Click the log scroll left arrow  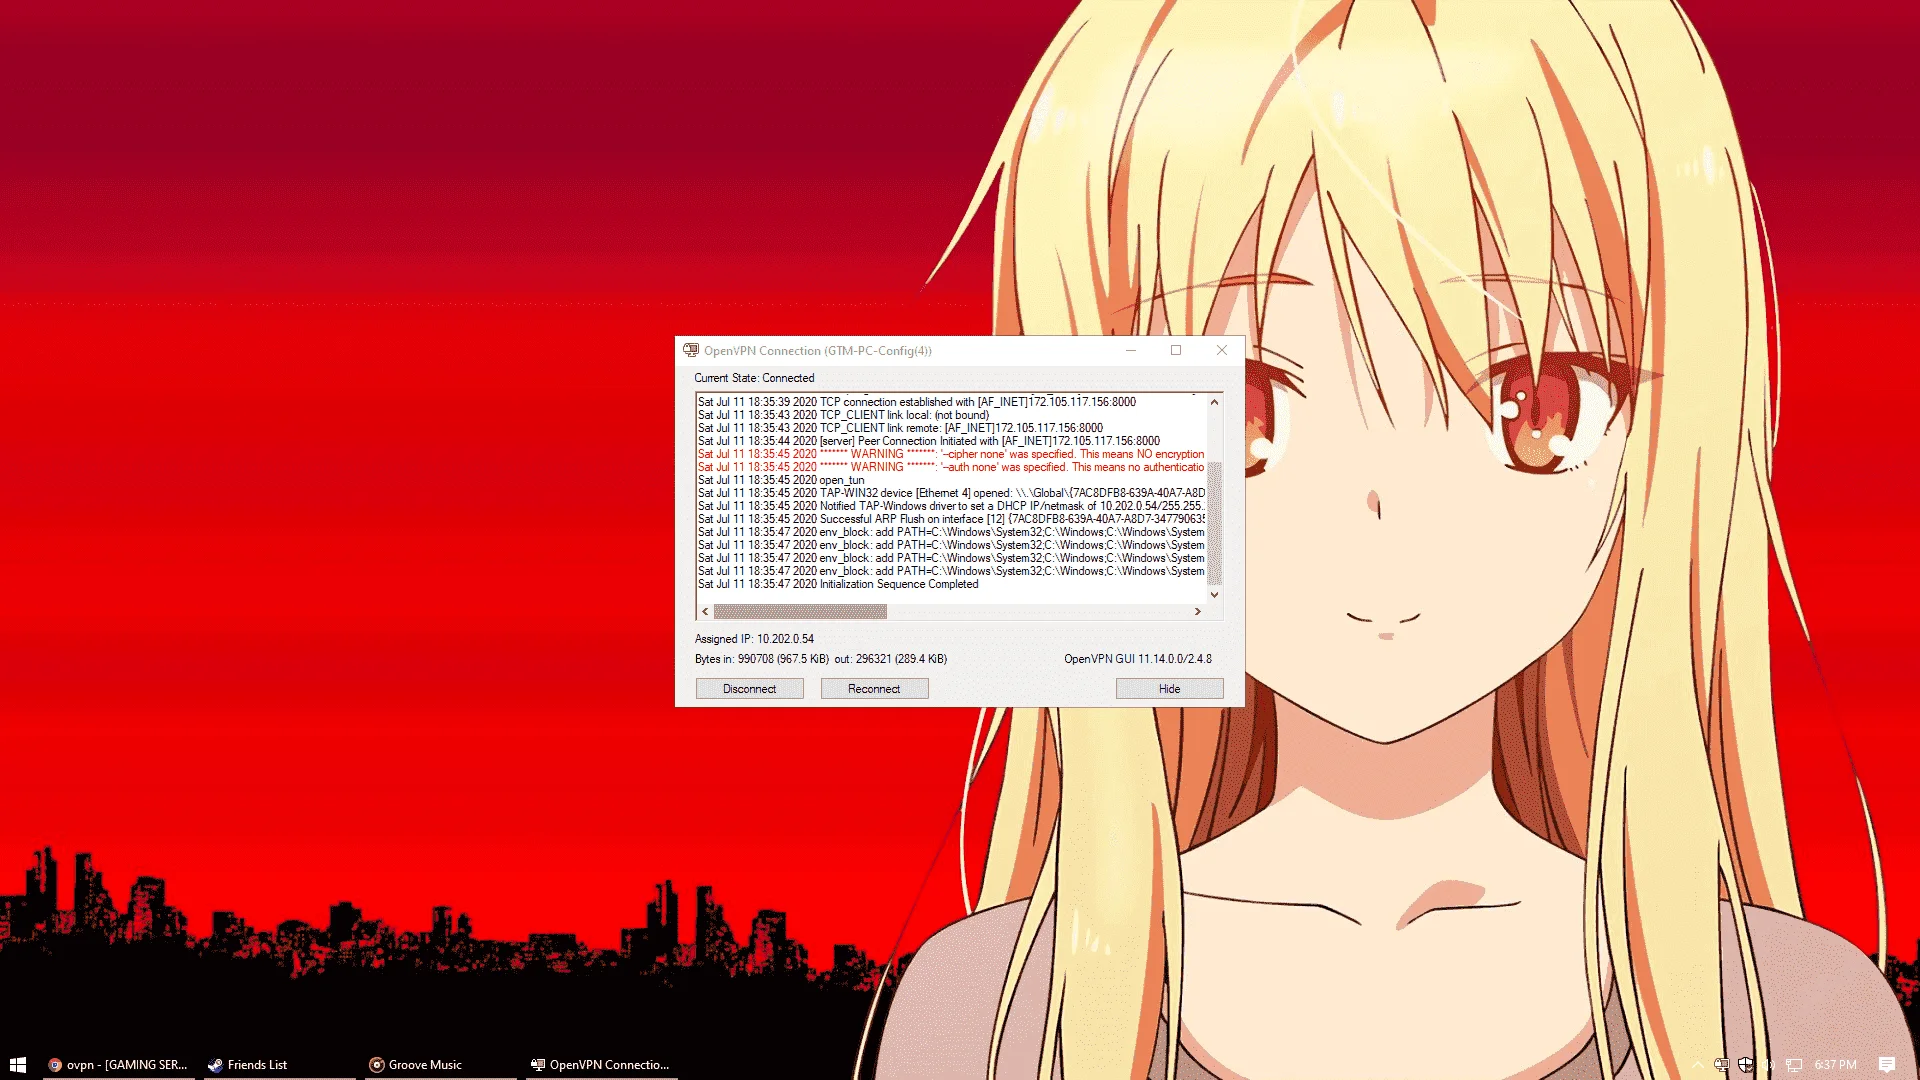coord(705,611)
